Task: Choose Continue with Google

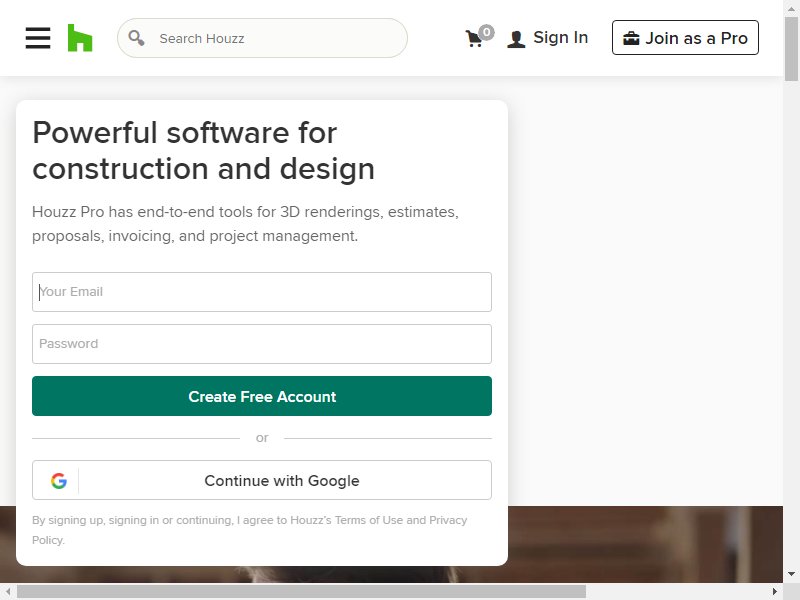Action: click(x=262, y=481)
